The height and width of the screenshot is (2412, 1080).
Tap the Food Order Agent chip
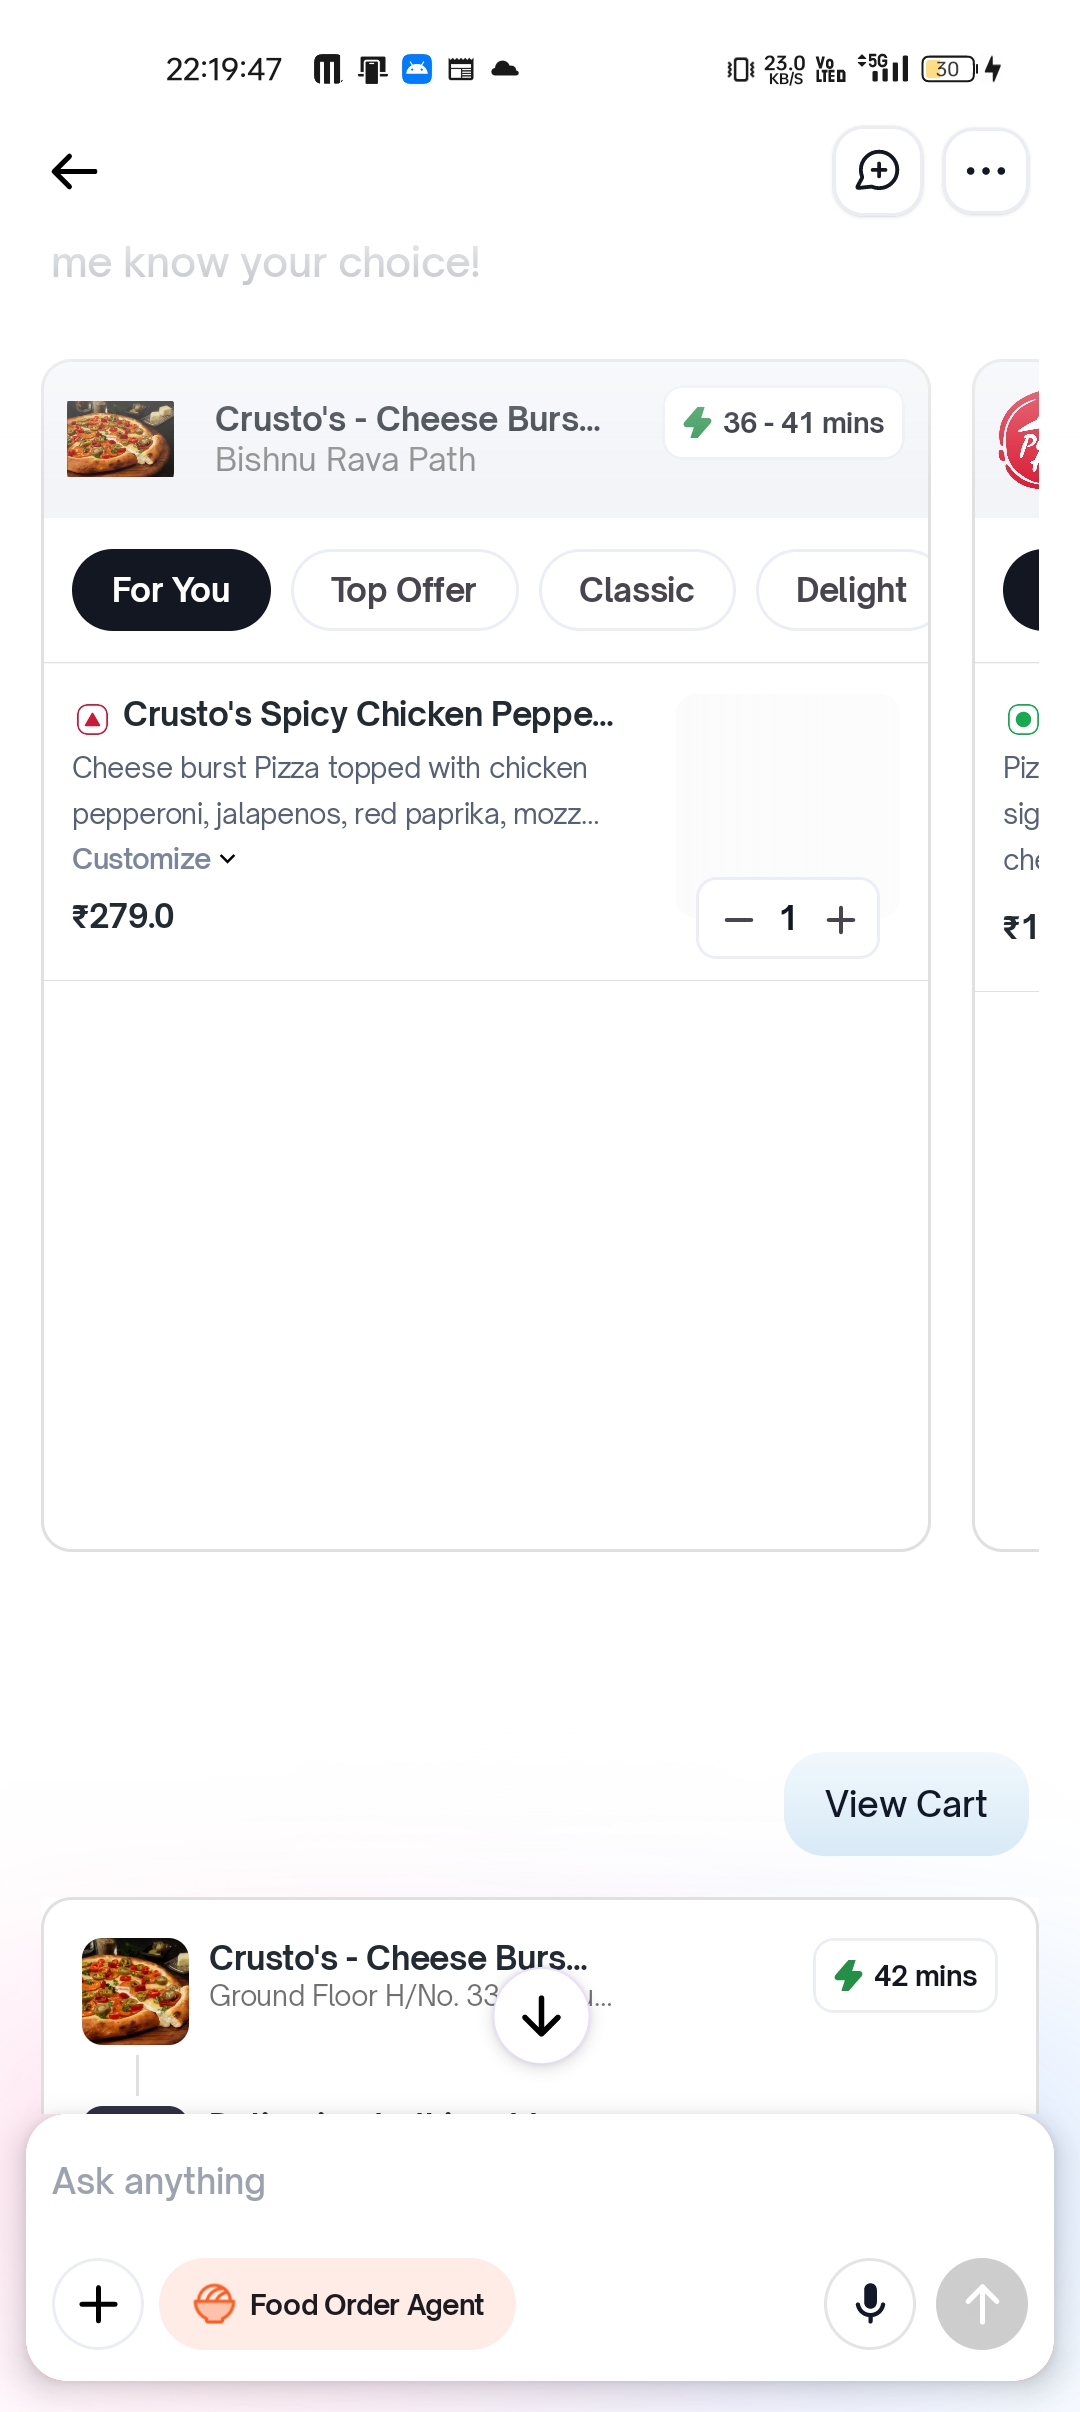click(x=337, y=2303)
